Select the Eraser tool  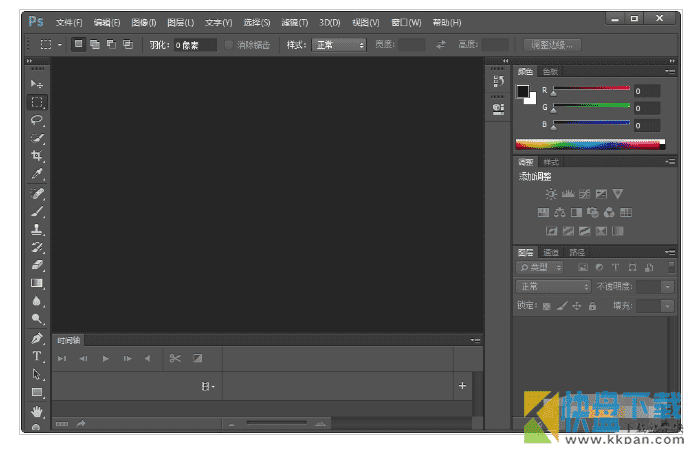tap(37, 265)
